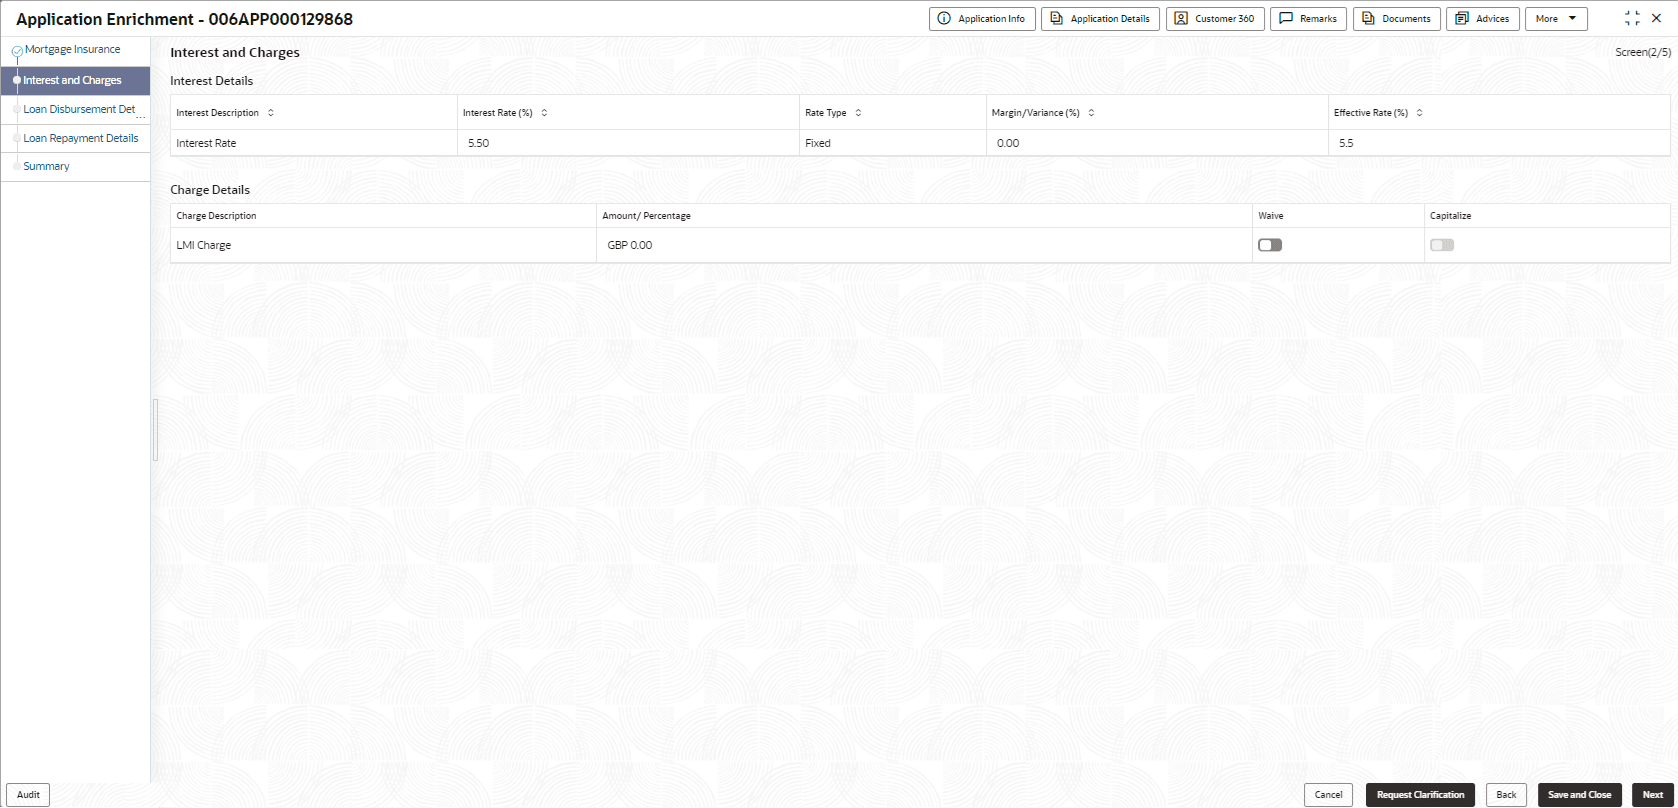The image size is (1678, 808).
Task: Toggle Capitalize for LMI Charge
Action: click(x=1442, y=245)
